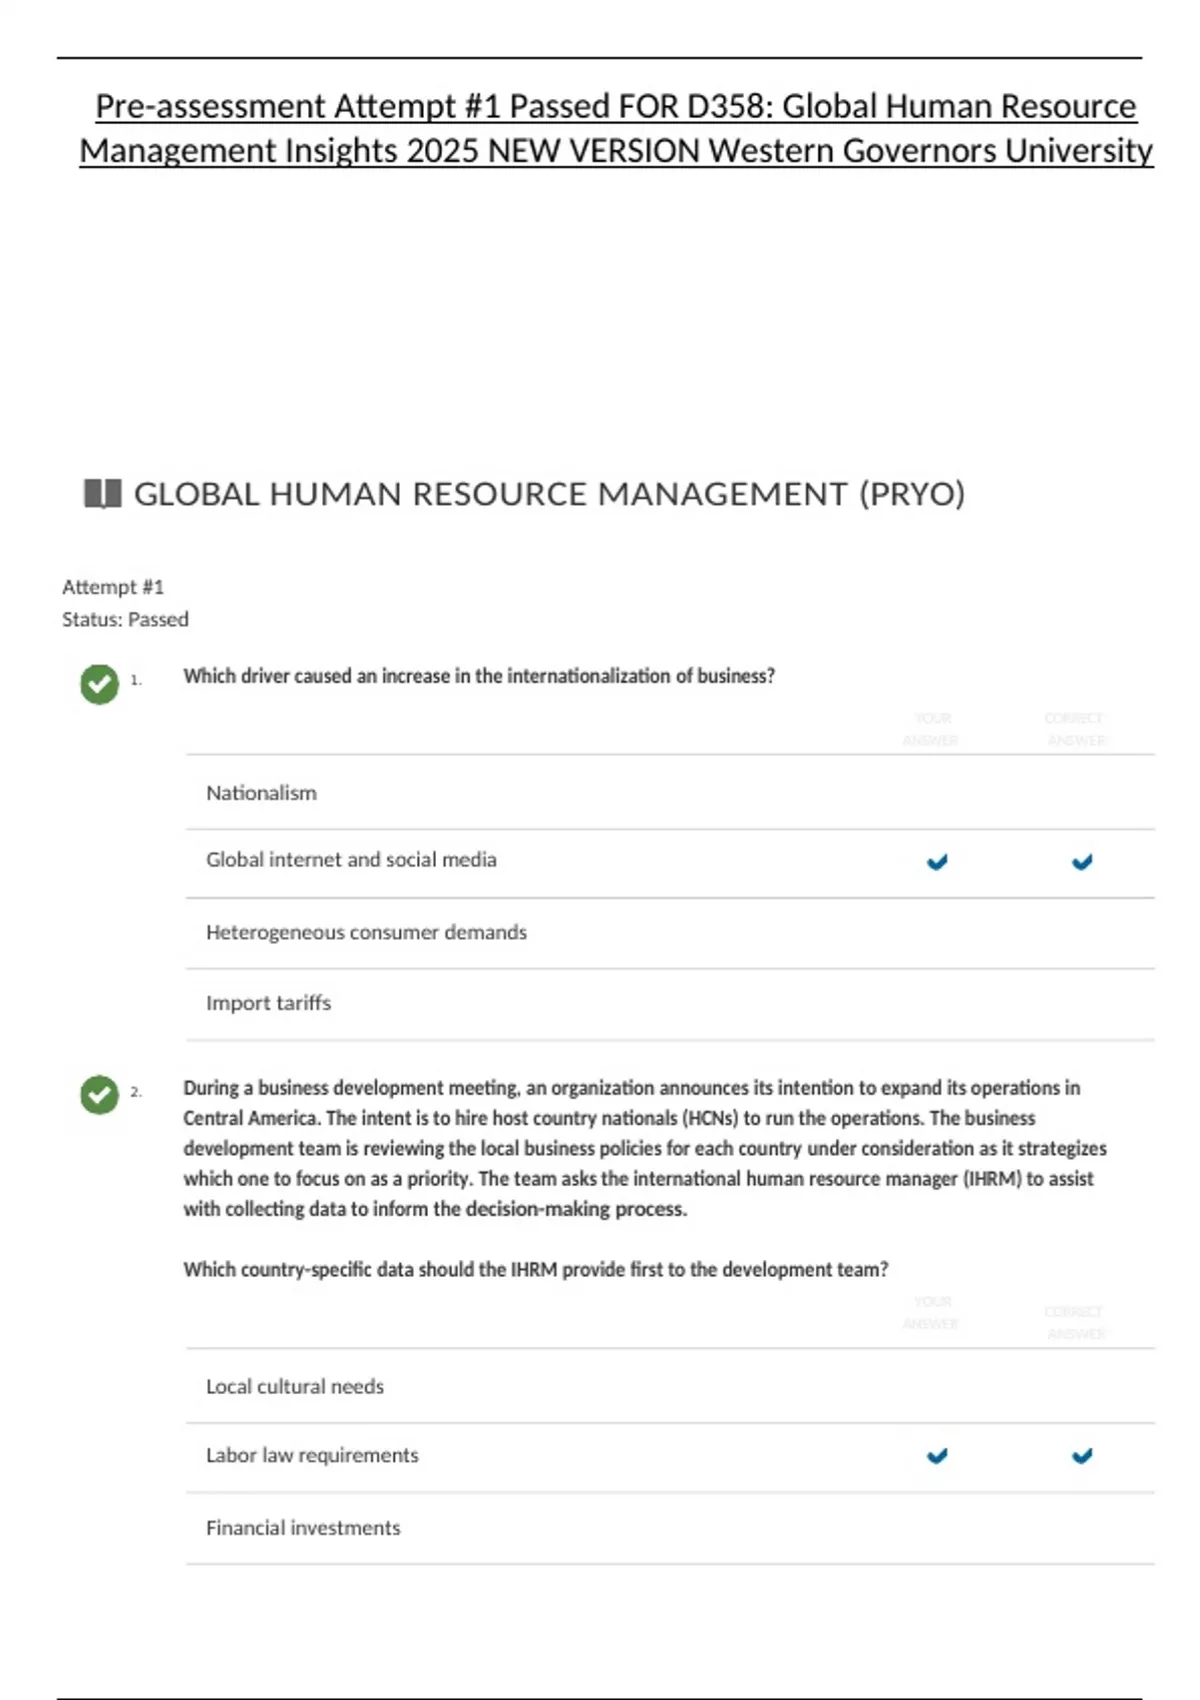Select the Local cultural needs option
Viewport: 1200px width, 1700px height.
(x=295, y=1387)
